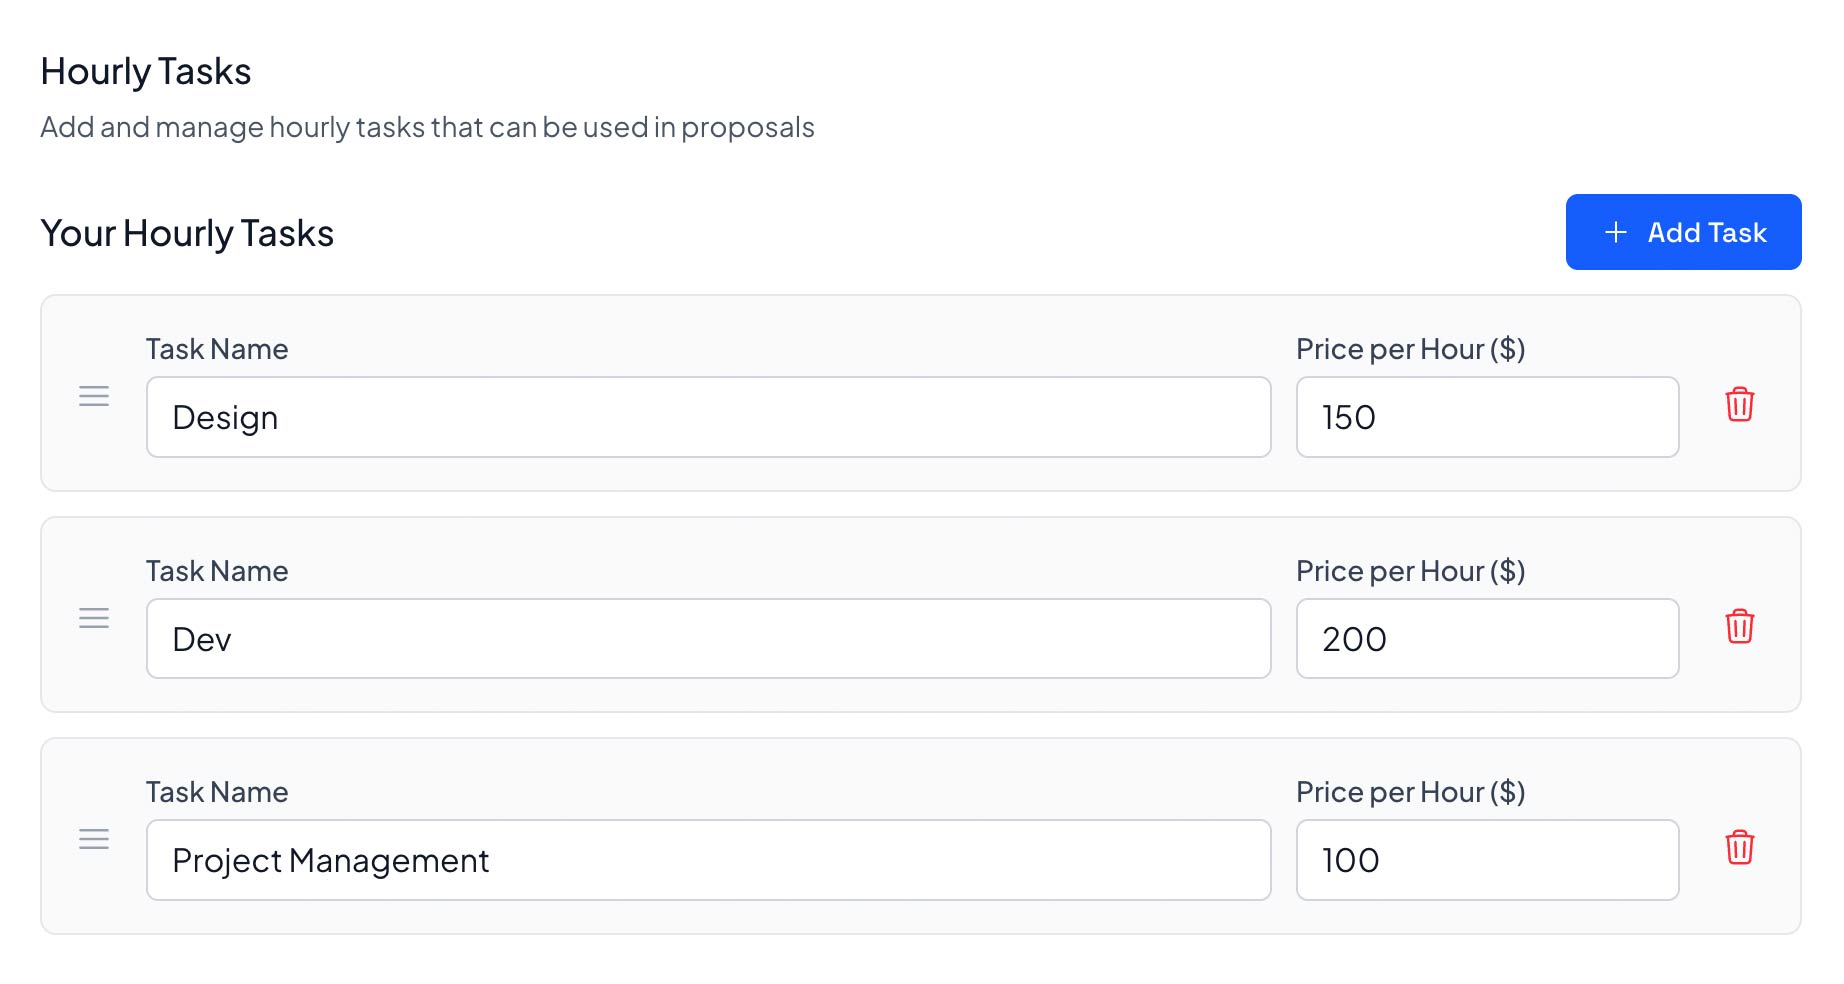Focus the Project Management name field
Viewport: 1844px width, 984px height.
[x=708, y=860]
